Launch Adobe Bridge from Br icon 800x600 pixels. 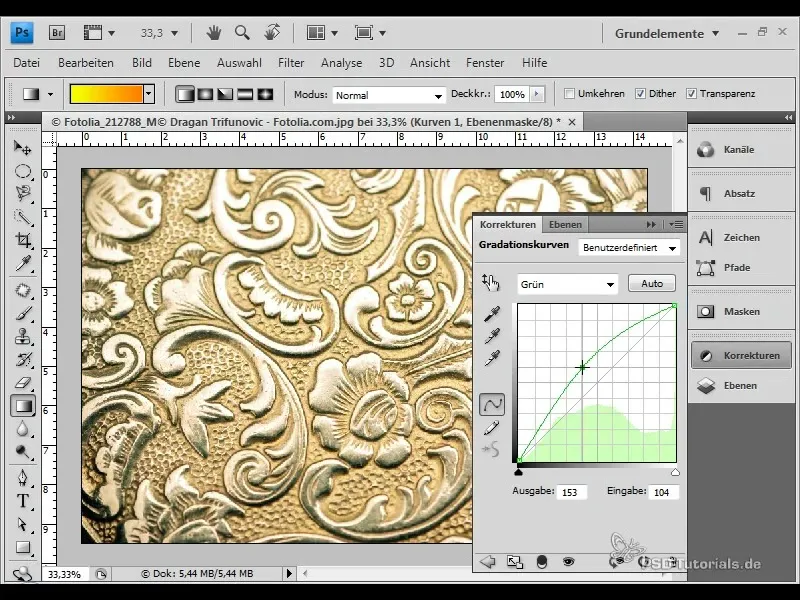click(x=57, y=33)
